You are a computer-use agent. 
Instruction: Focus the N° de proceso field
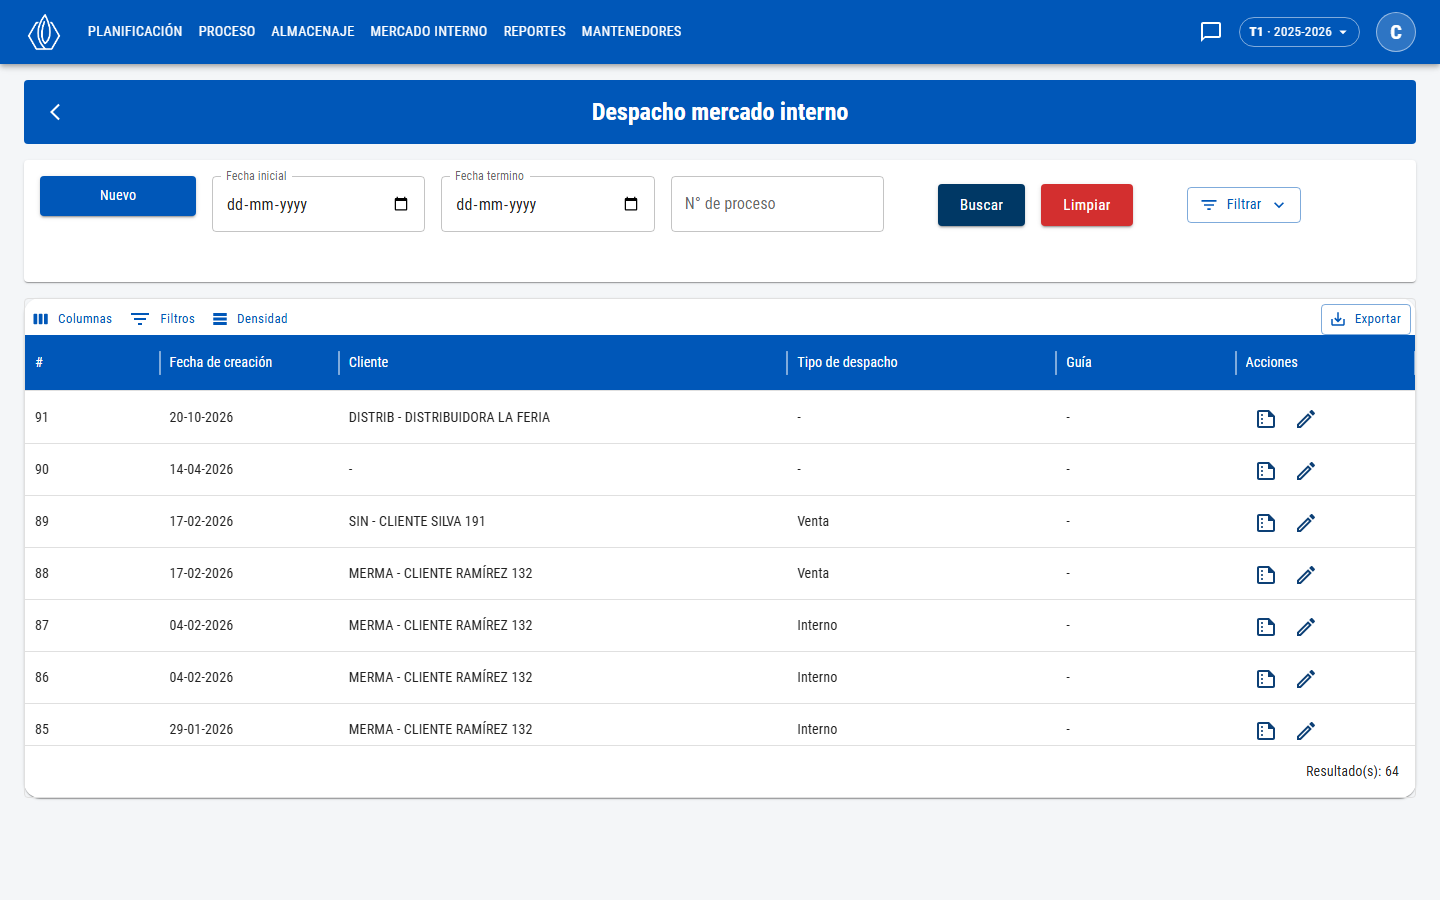(777, 204)
